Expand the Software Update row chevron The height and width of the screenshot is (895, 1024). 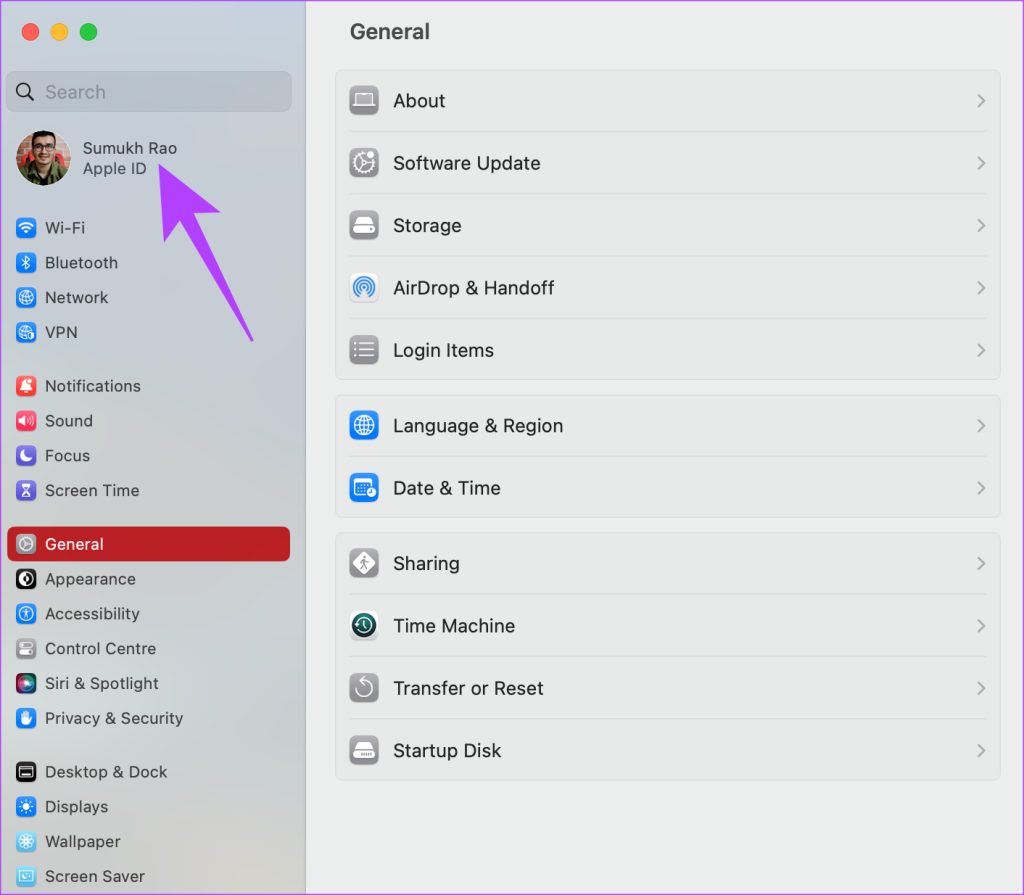point(979,163)
